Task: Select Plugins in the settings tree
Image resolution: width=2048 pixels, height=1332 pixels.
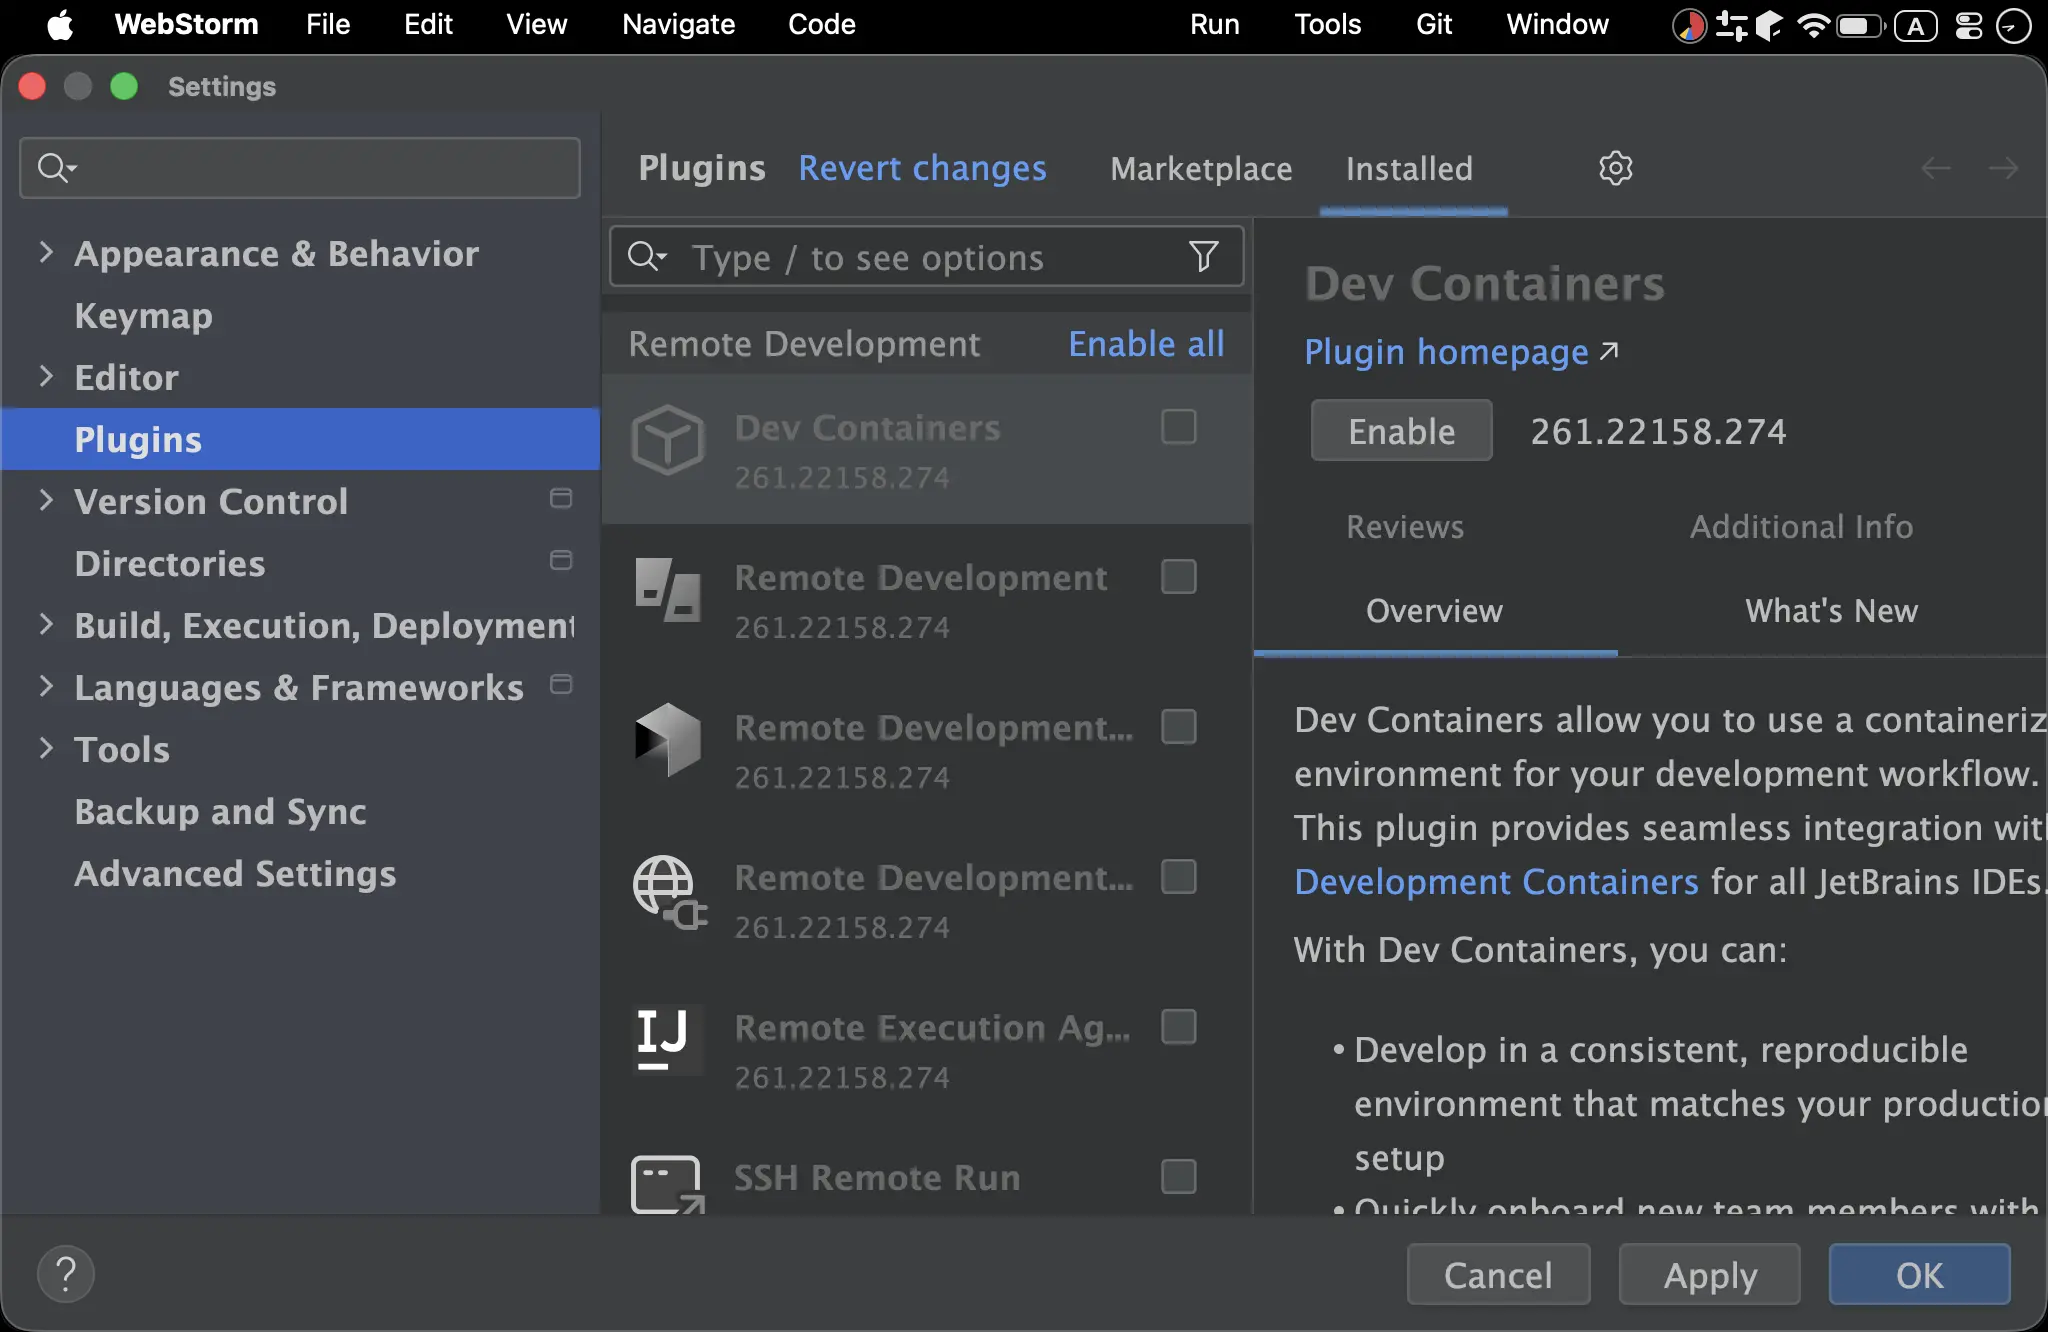Action: 300,439
